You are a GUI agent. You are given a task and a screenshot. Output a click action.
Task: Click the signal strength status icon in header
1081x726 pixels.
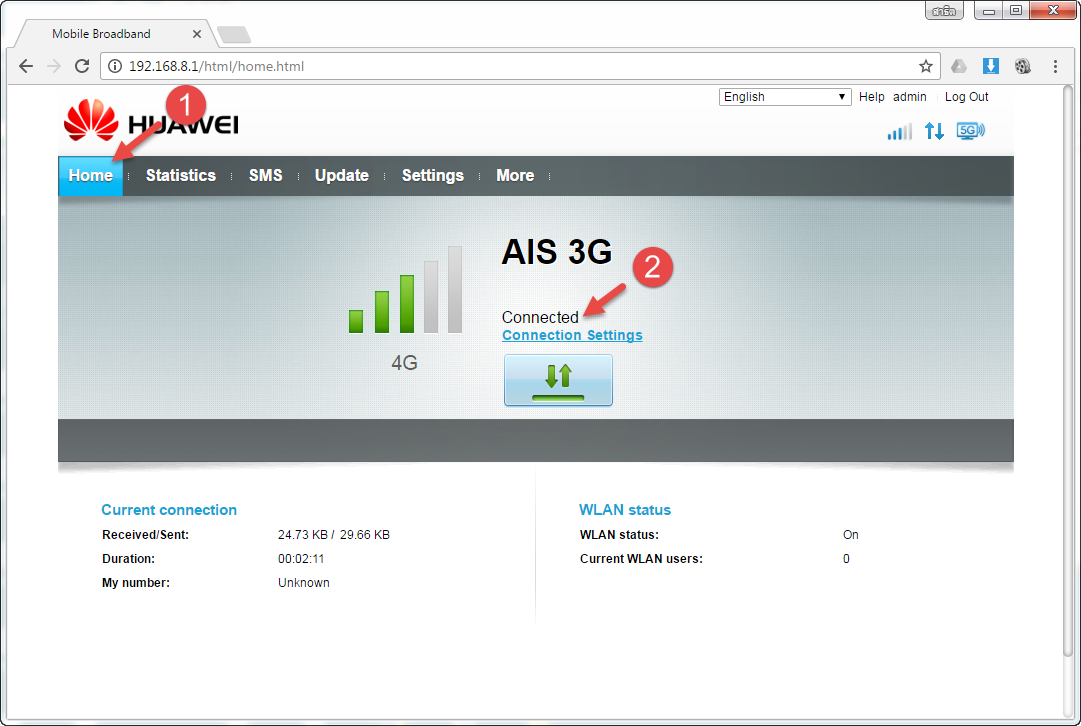pyautogui.click(x=900, y=131)
